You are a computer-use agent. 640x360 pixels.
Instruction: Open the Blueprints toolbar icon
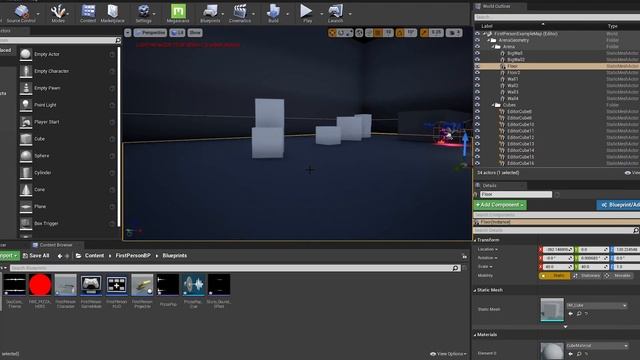point(210,13)
